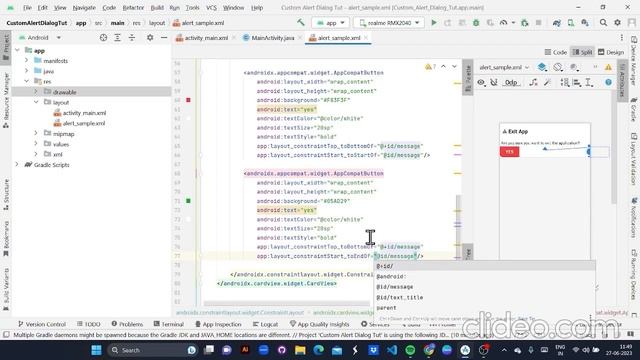Collapse the layout folder
Image resolution: width=640 pixels, height=360 pixels.
coord(36,102)
